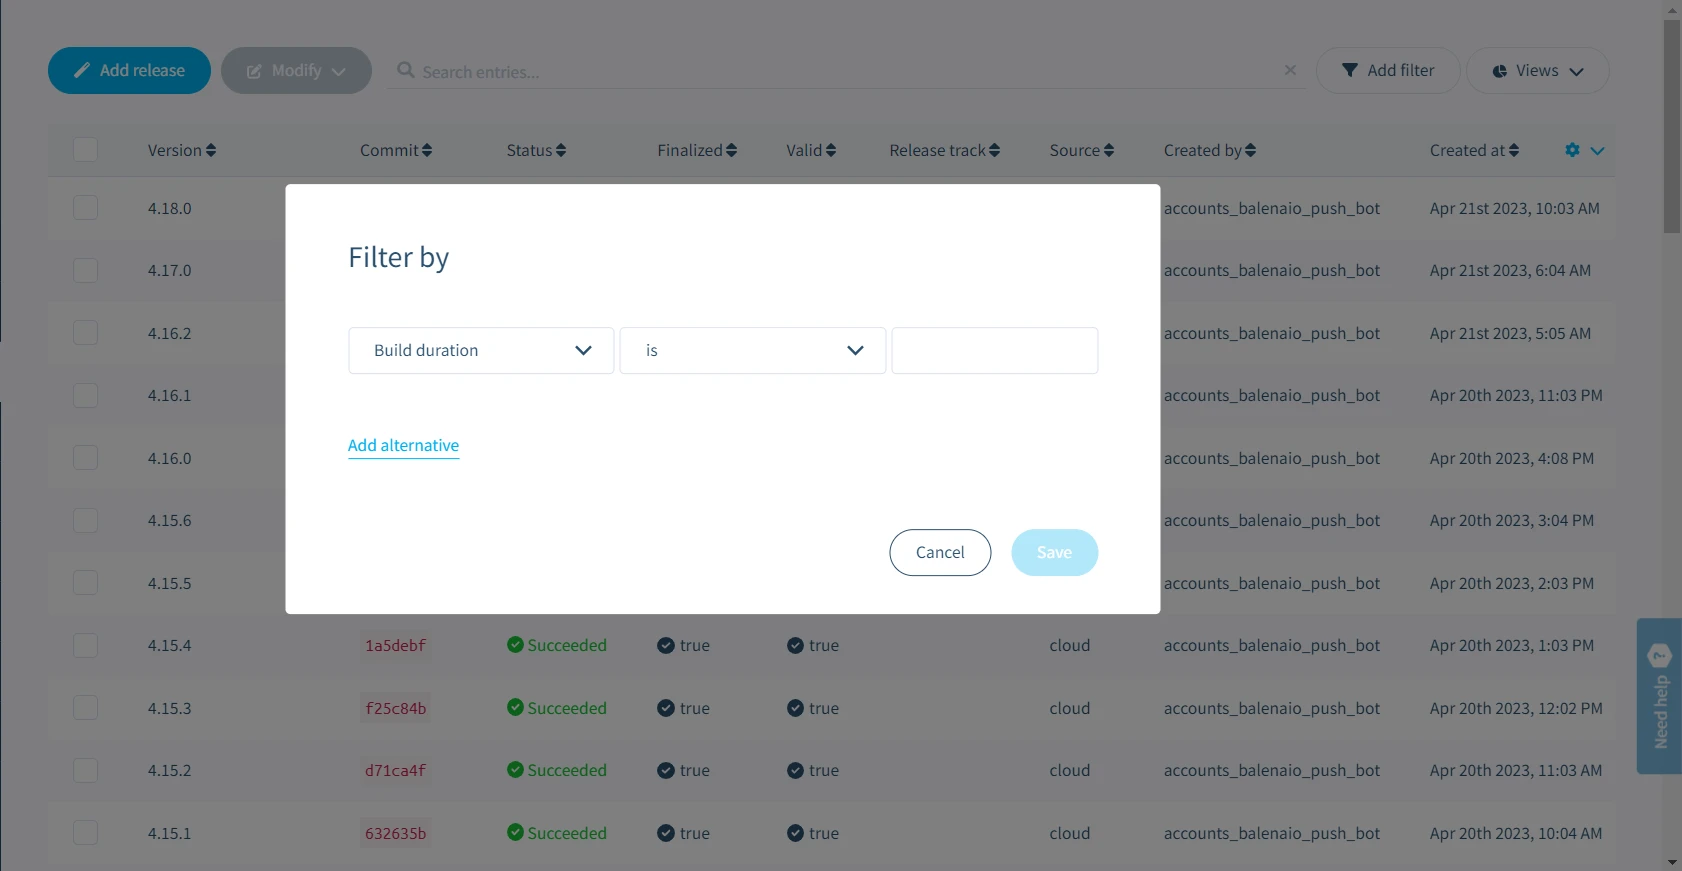Image resolution: width=1682 pixels, height=871 pixels.
Task: Click the Source column header
Action: tap(1074, 151)
